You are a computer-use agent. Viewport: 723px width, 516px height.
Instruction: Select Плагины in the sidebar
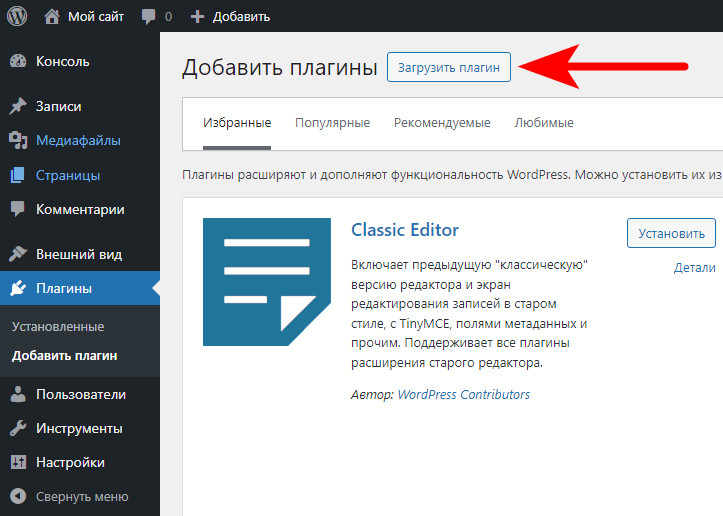64,289
